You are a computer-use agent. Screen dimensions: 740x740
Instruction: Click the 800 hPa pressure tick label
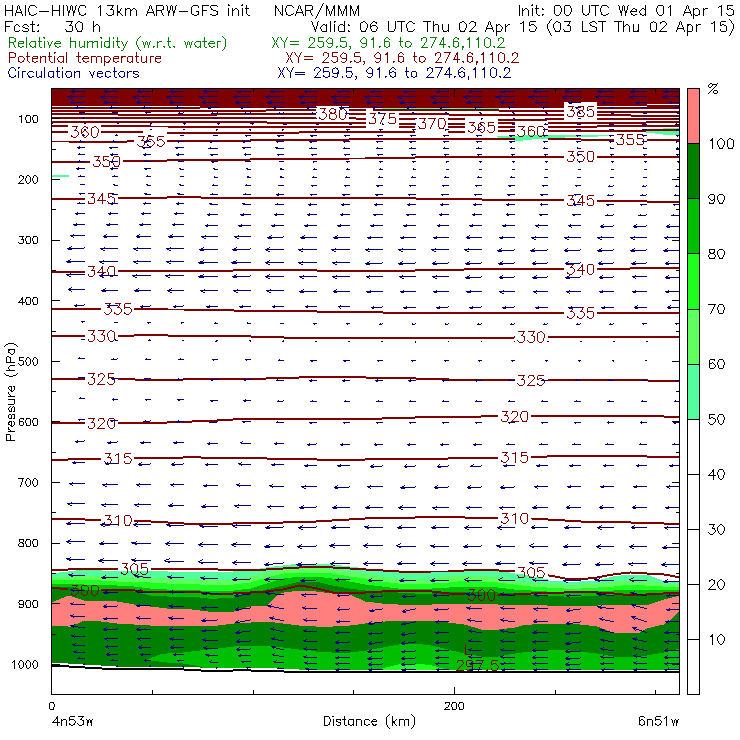[28, 543]
